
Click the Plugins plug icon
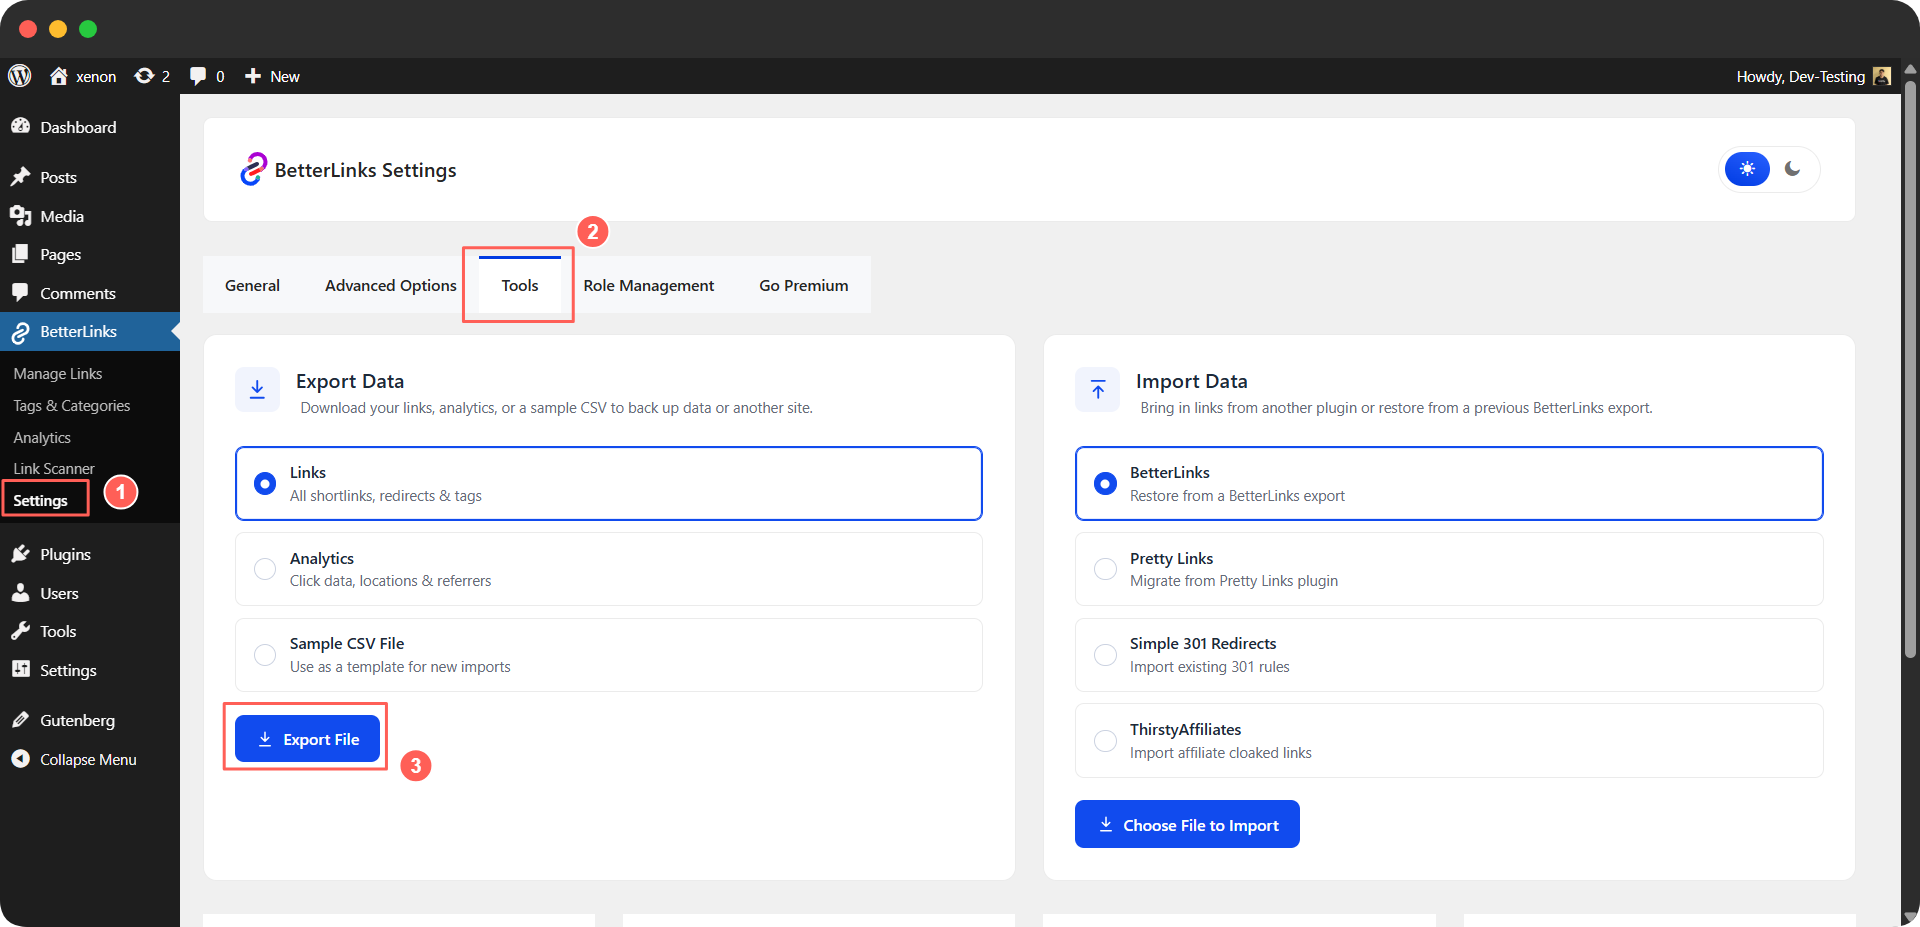(20, 554)
